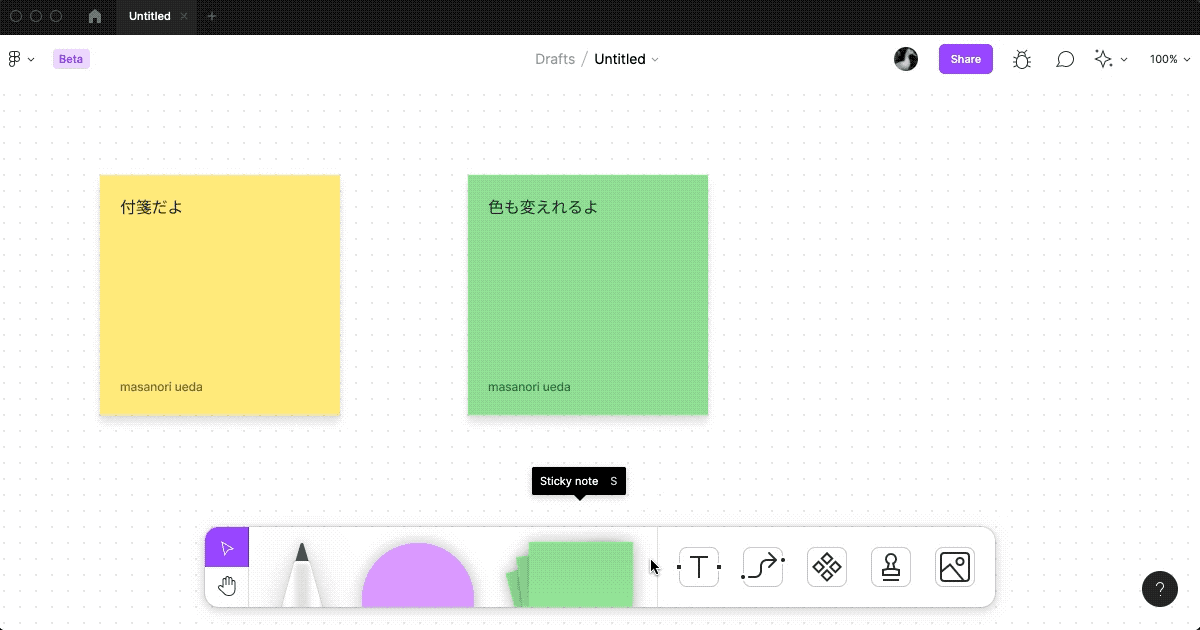The width and height of the screenshot is (1200, 630).
Task: Switch to the Untitled tab
Action: click(149, 16)
